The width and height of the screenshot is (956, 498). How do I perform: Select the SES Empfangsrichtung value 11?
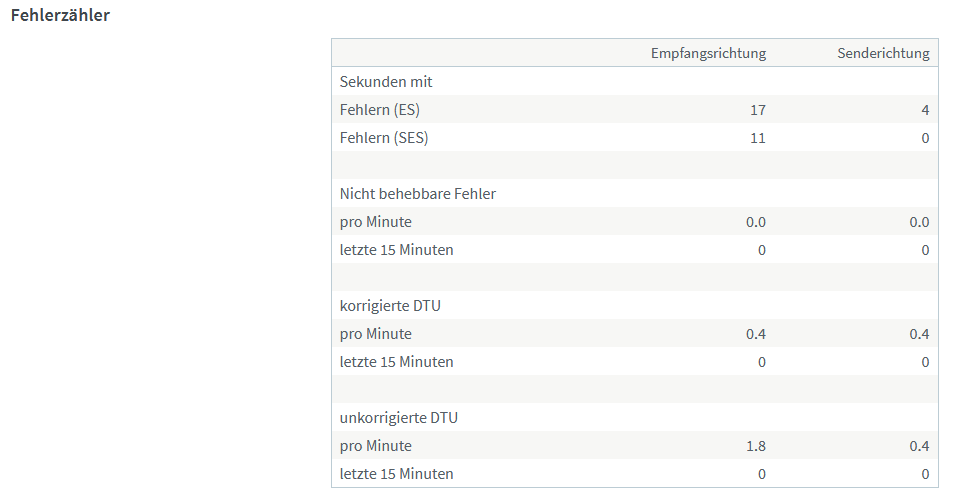click(758, 138)
